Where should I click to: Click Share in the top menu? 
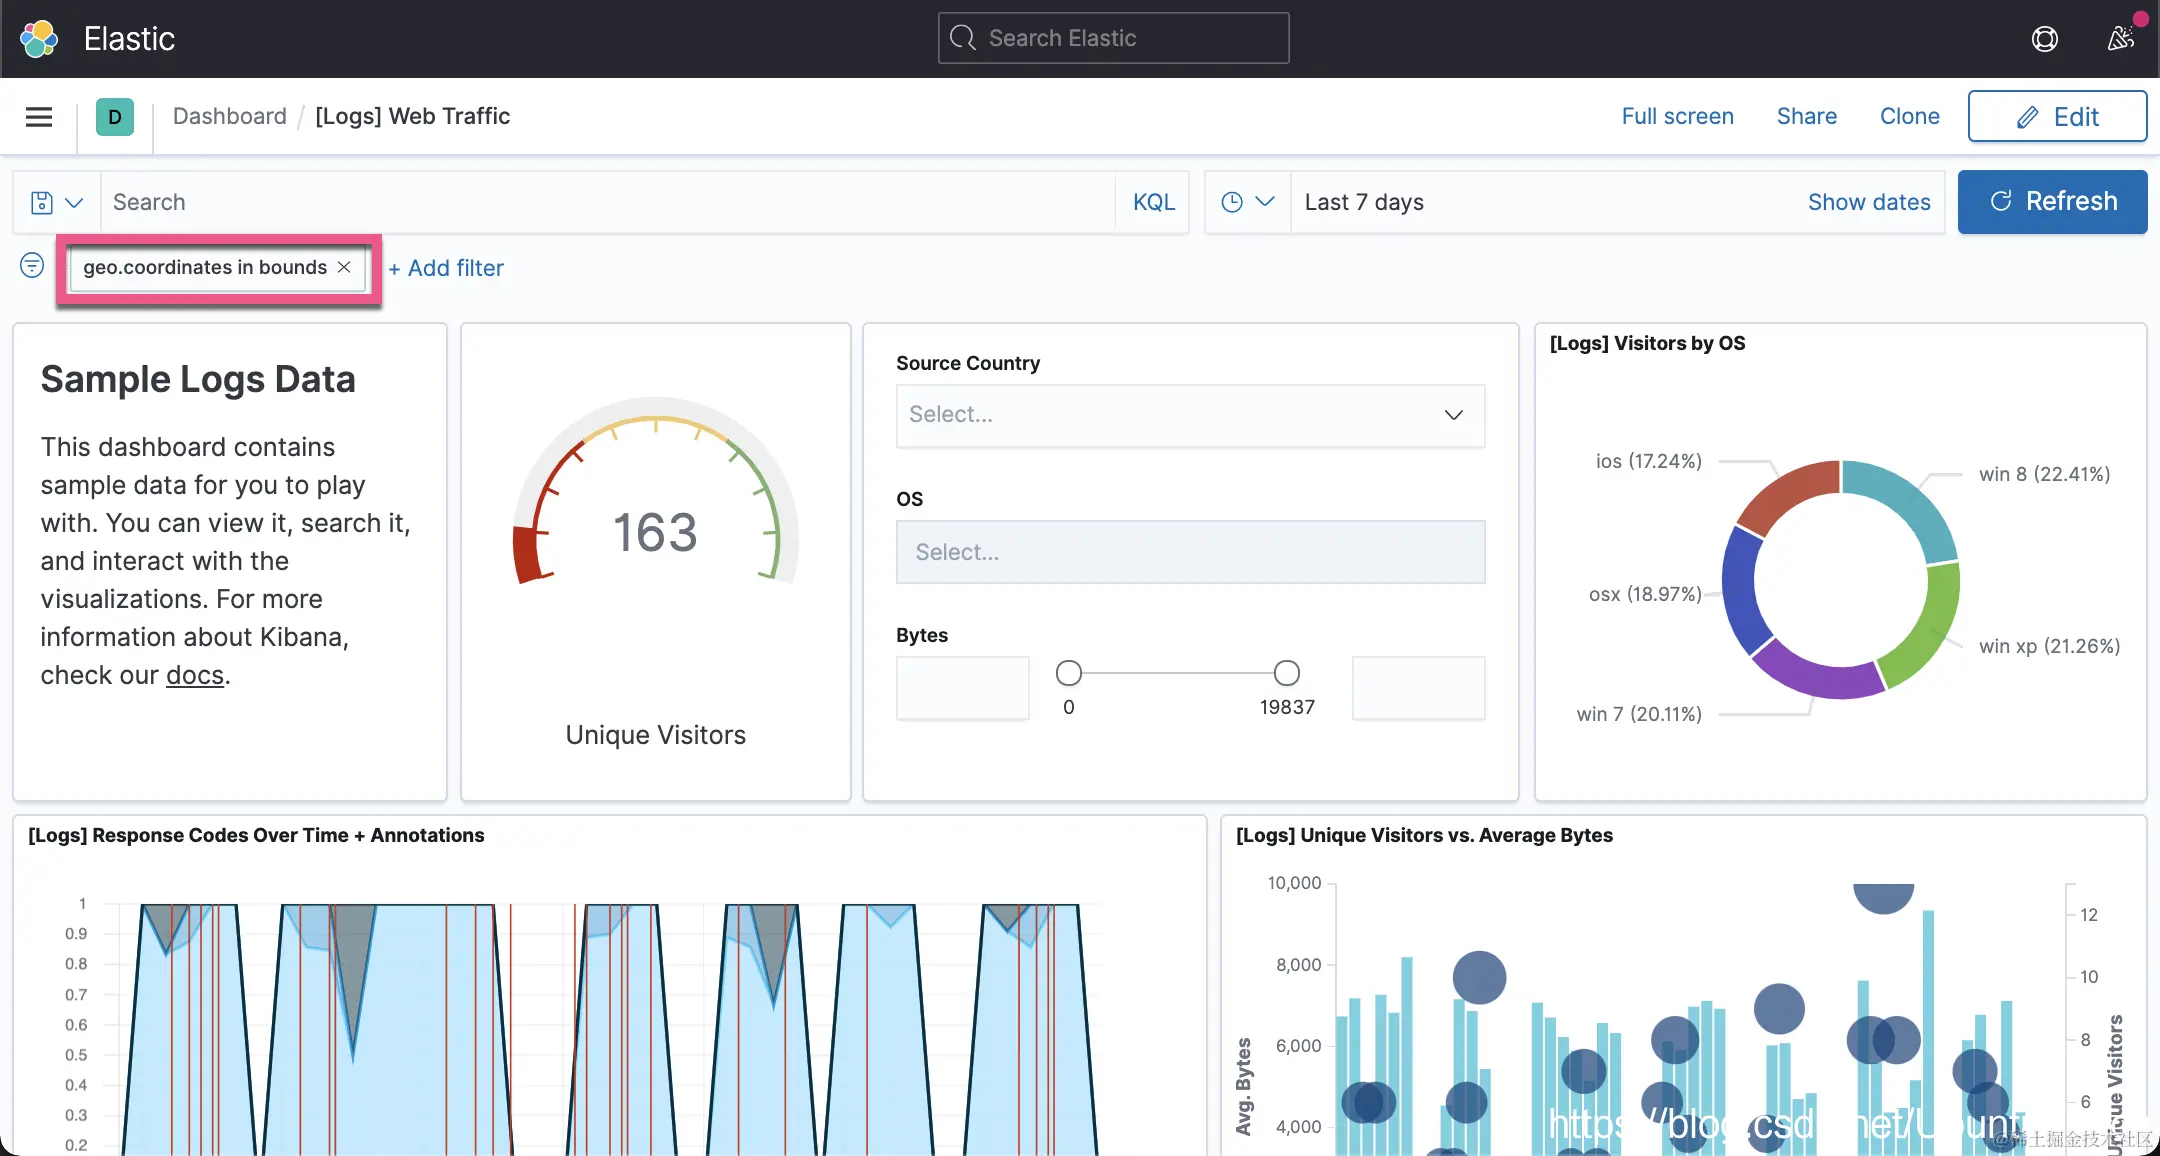click(x=1806, y=116)
